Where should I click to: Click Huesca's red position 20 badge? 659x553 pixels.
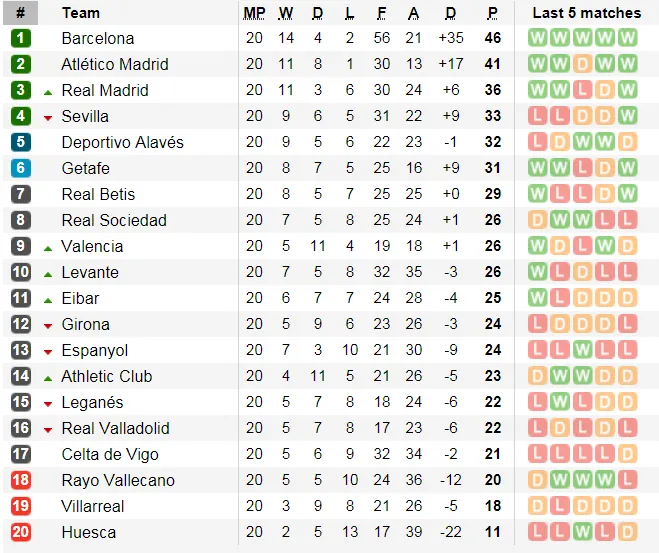coord(21,532)
